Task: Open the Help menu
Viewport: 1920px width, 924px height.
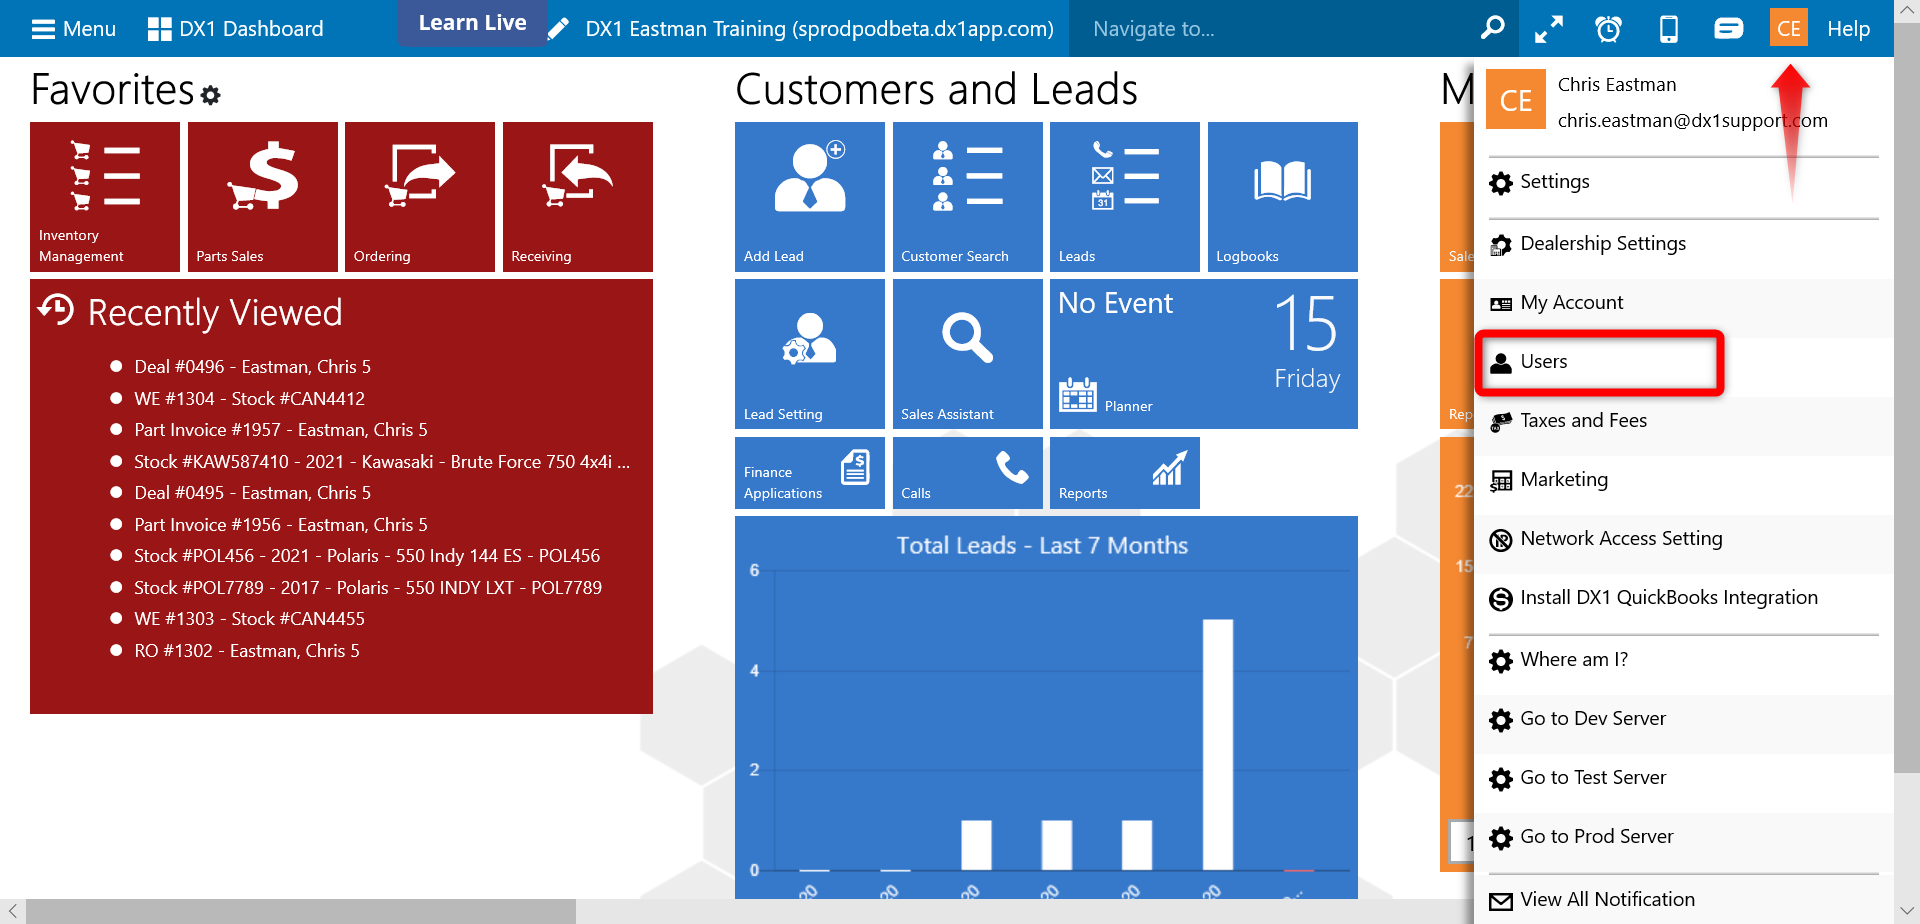Action: pos(1848,29)
